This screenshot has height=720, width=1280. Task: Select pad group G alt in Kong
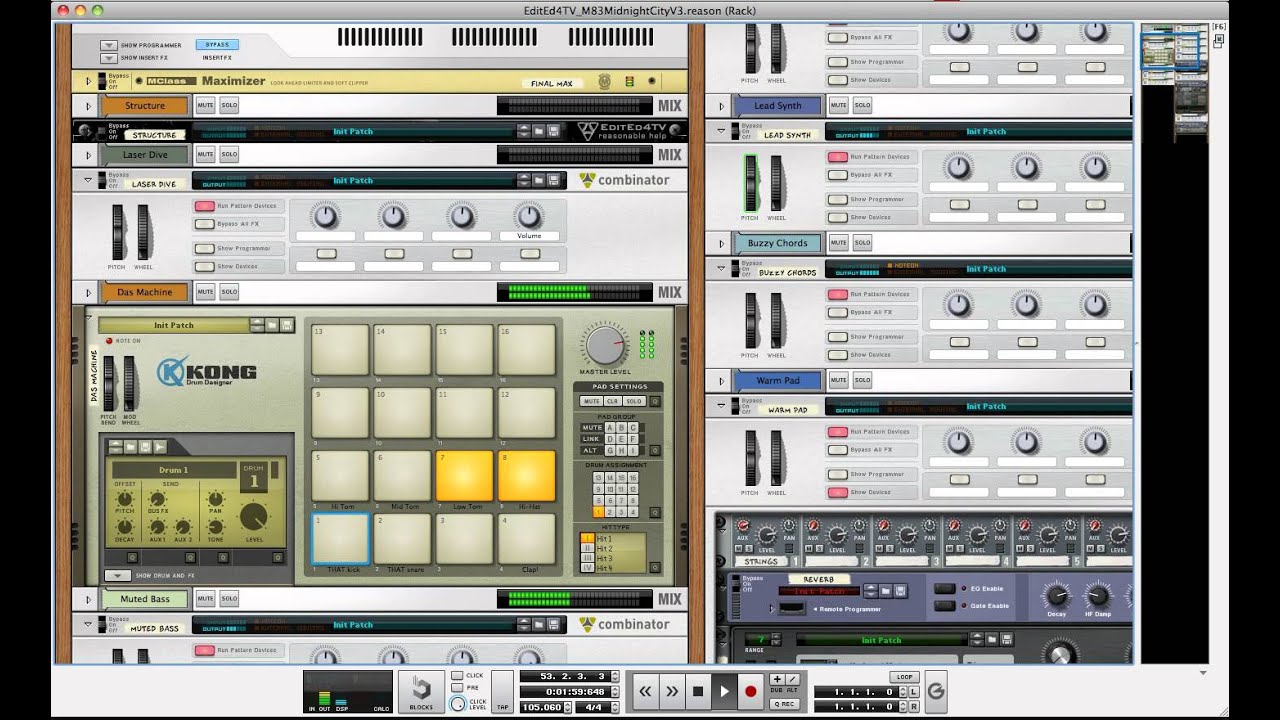pos(609,450)
